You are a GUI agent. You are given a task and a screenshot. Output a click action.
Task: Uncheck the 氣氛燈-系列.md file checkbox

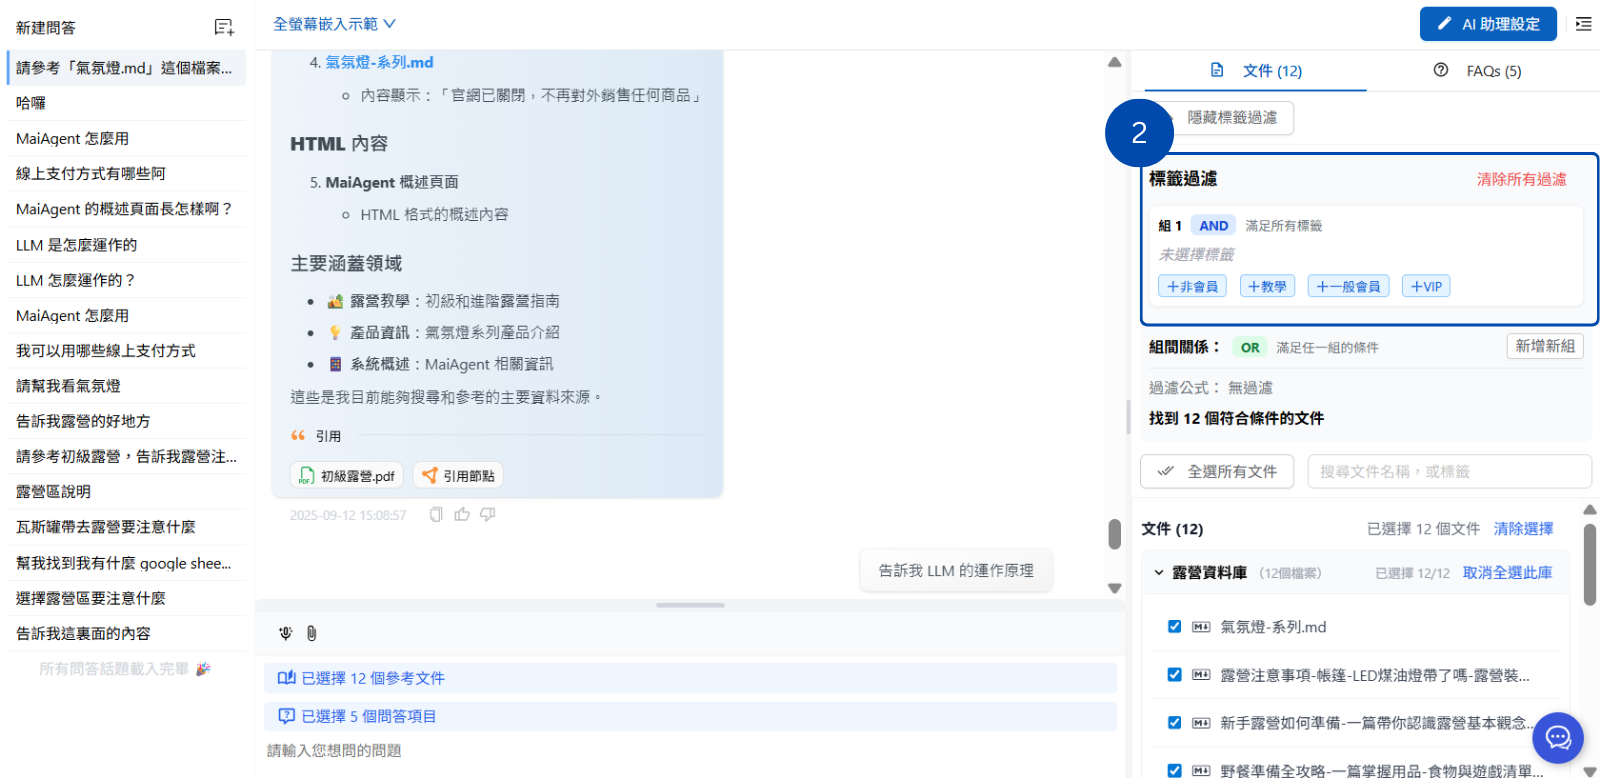point(1174,627)
